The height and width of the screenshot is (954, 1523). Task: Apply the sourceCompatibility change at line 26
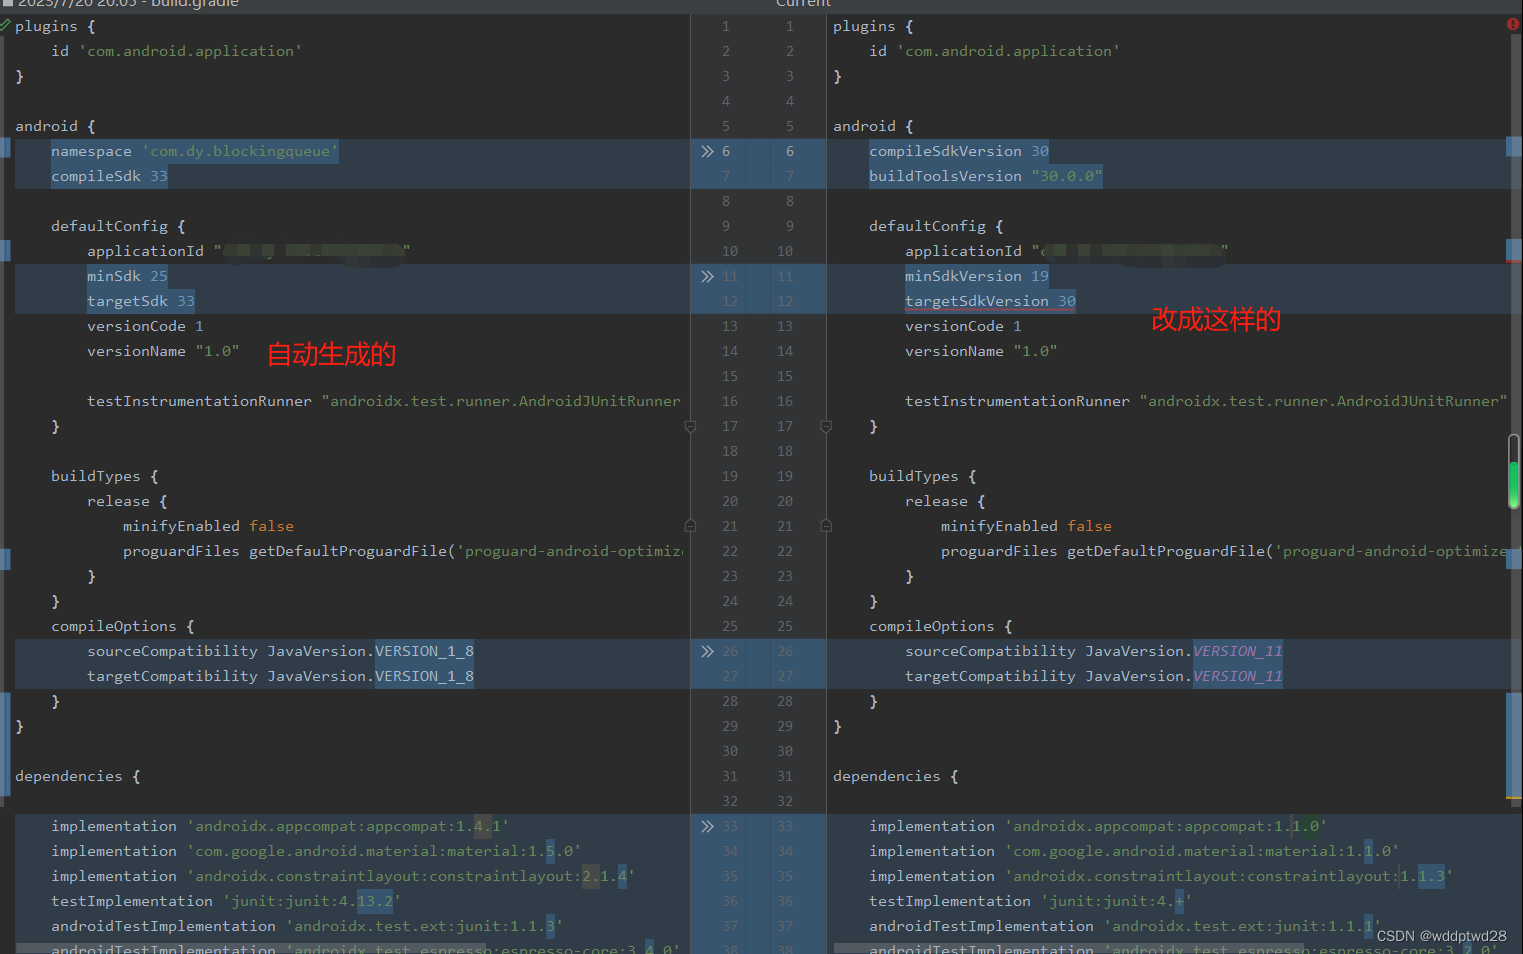[707, 651]
